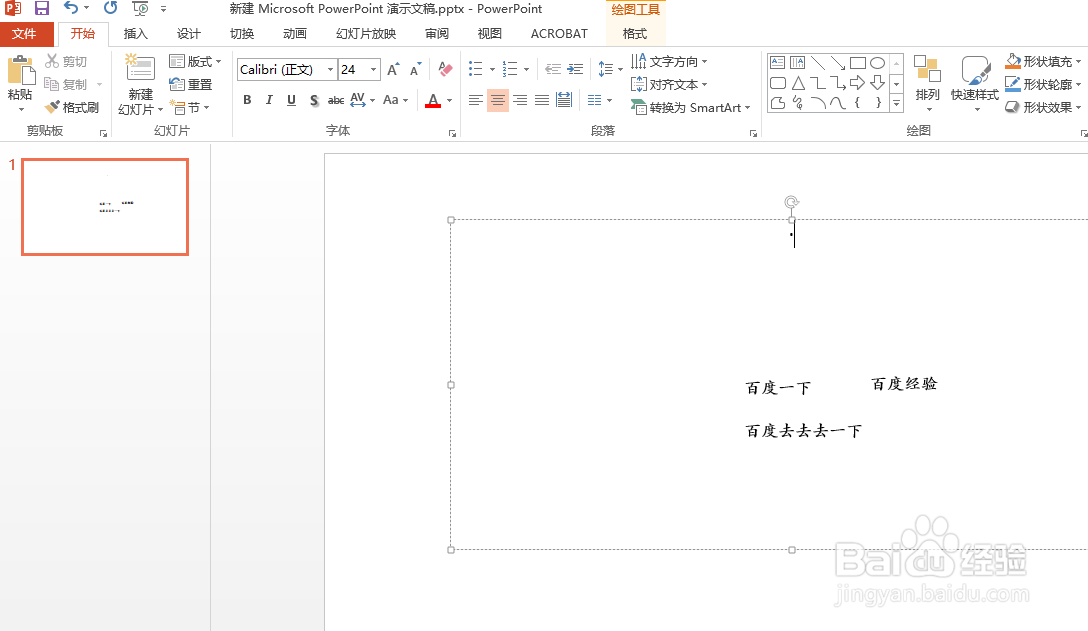This screenshot has height=631, width=1088.
Task: Apply the red font color
Action: (x=433, y=100)
